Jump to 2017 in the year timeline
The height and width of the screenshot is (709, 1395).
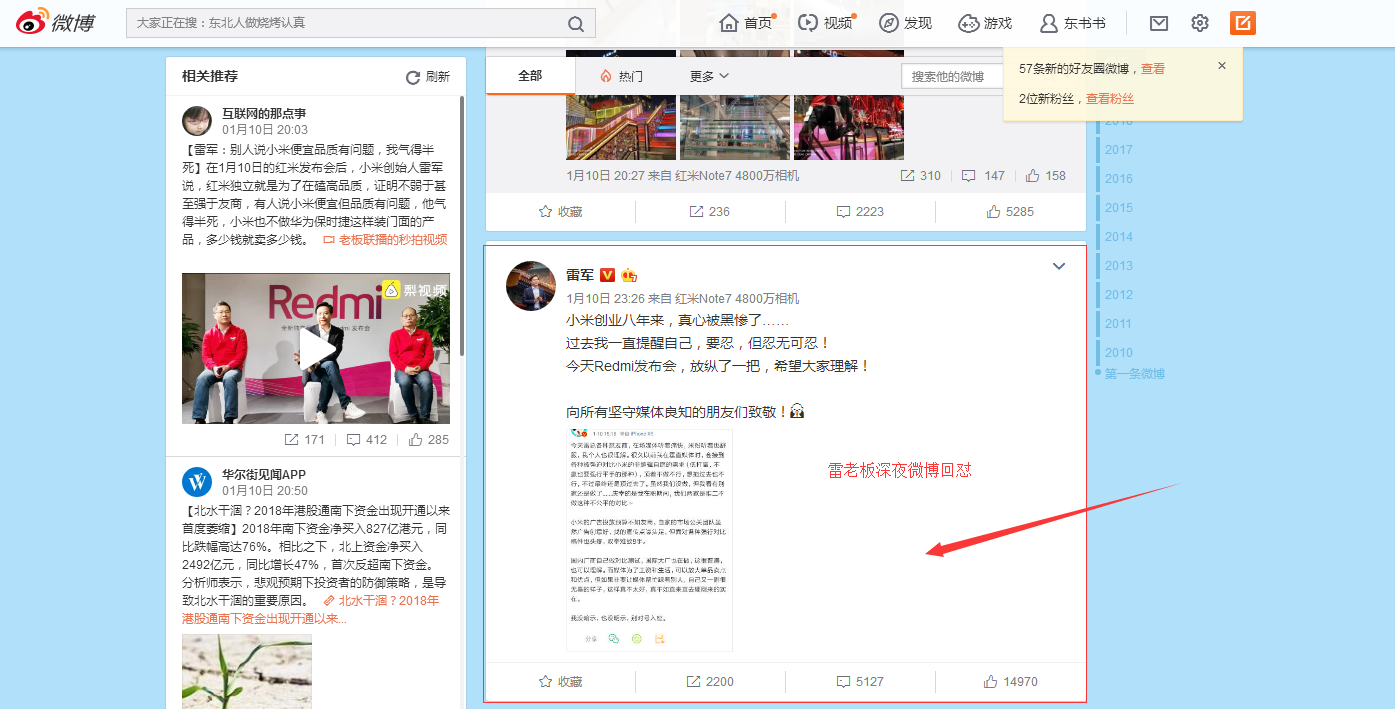tap(1119, 150)
